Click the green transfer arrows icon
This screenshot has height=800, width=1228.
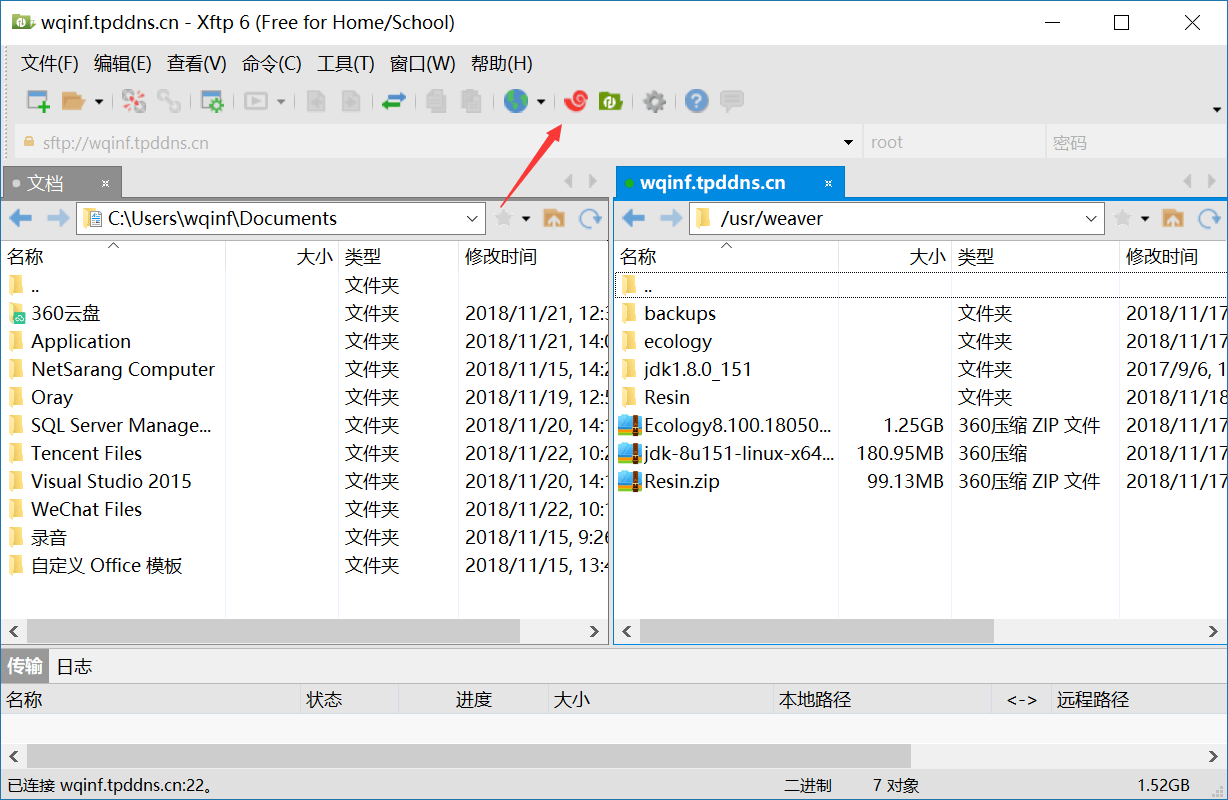pyautogui.click(x=393, y=101)
